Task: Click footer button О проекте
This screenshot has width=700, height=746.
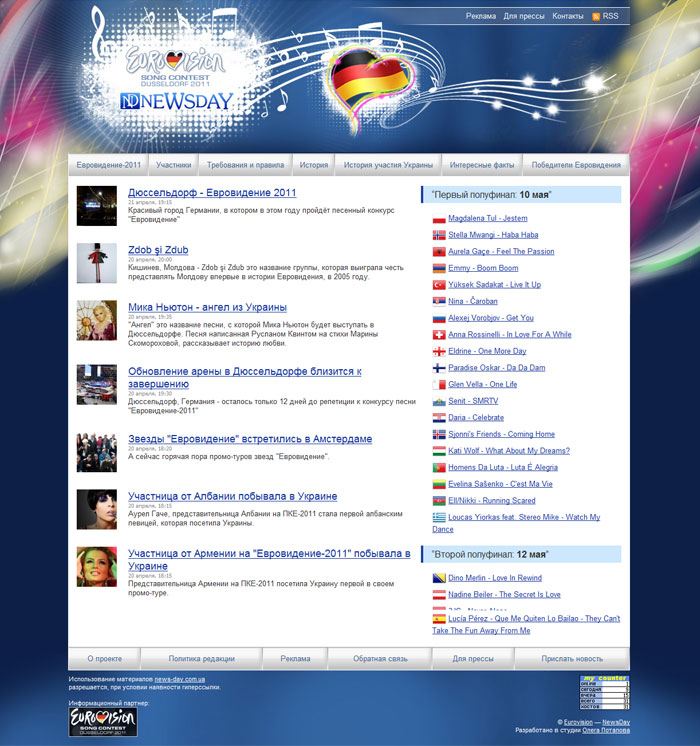Action: (x=104, y=659)
